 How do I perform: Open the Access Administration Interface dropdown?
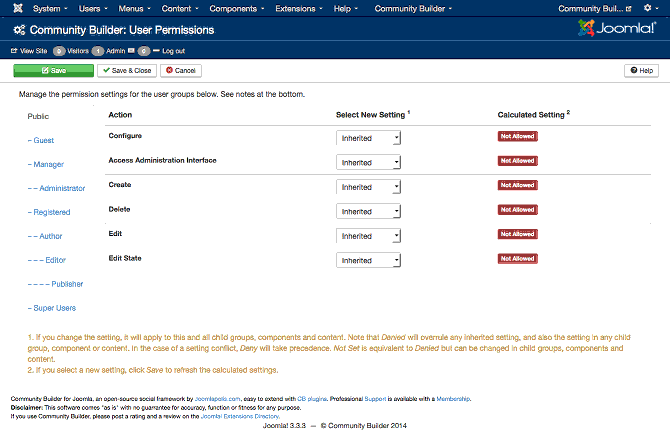tap(368, 162)
